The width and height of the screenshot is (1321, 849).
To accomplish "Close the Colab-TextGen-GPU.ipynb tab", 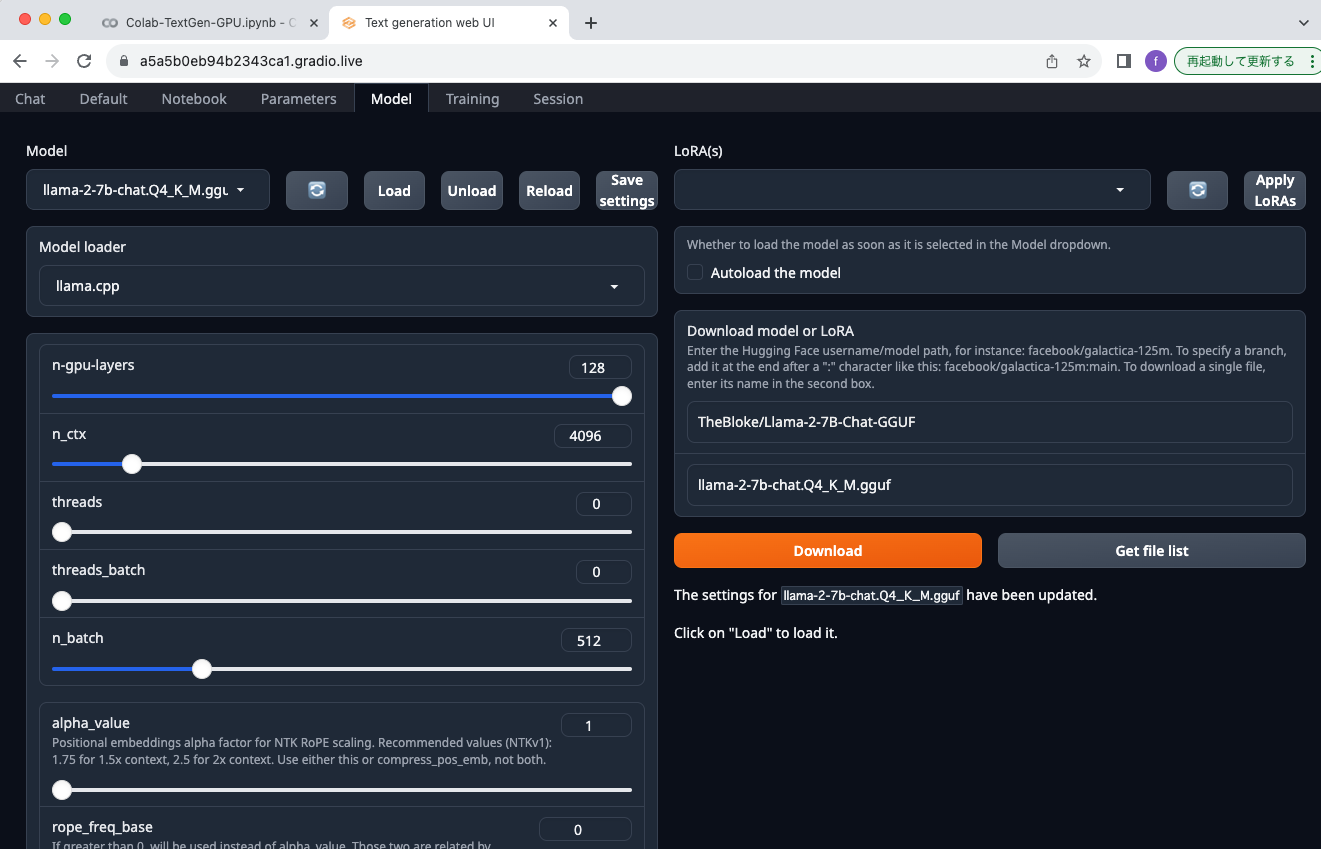I will 313,22.
